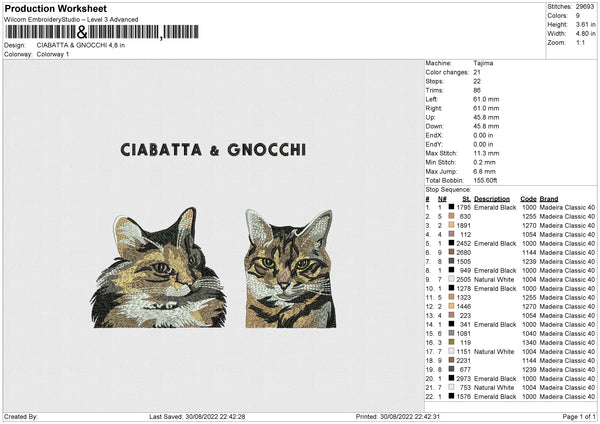
Task: Click the Wilcom EmbroideryStudio Level 3 Advanced line
Action: tap(71, 20)
